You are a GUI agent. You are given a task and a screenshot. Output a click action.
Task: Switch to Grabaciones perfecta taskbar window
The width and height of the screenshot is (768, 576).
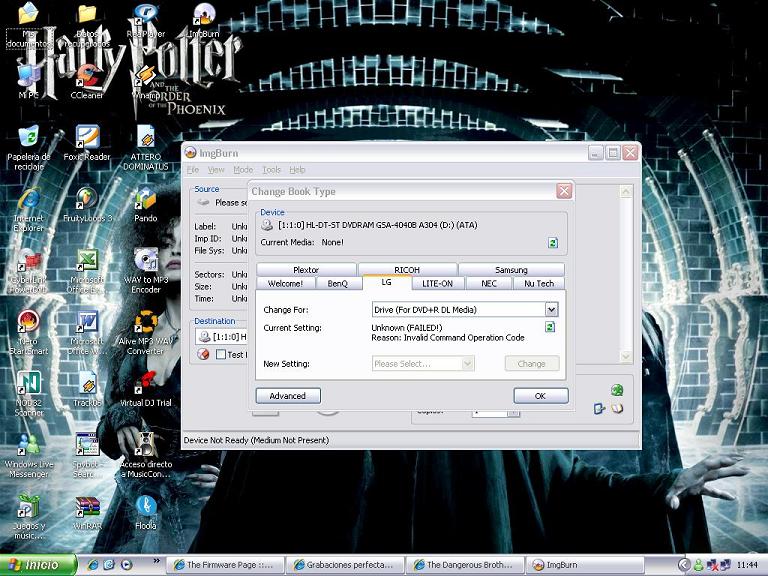pos(346,565)
